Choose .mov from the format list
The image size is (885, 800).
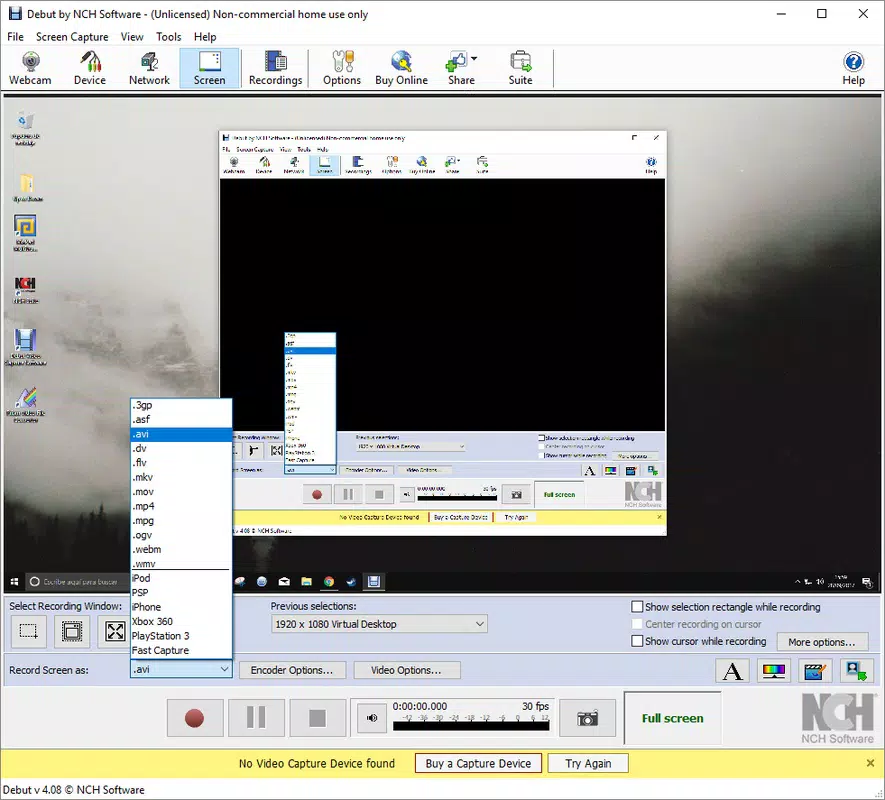(x=181, y=492)
